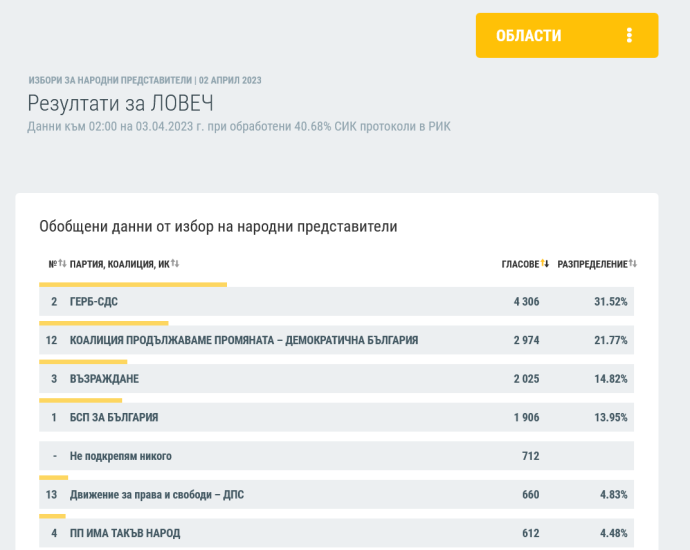Screen dimensions: 690x550
Task: Select the БСП ЗА БЪЛГАРИЯ row
Action: coord(337,417)
